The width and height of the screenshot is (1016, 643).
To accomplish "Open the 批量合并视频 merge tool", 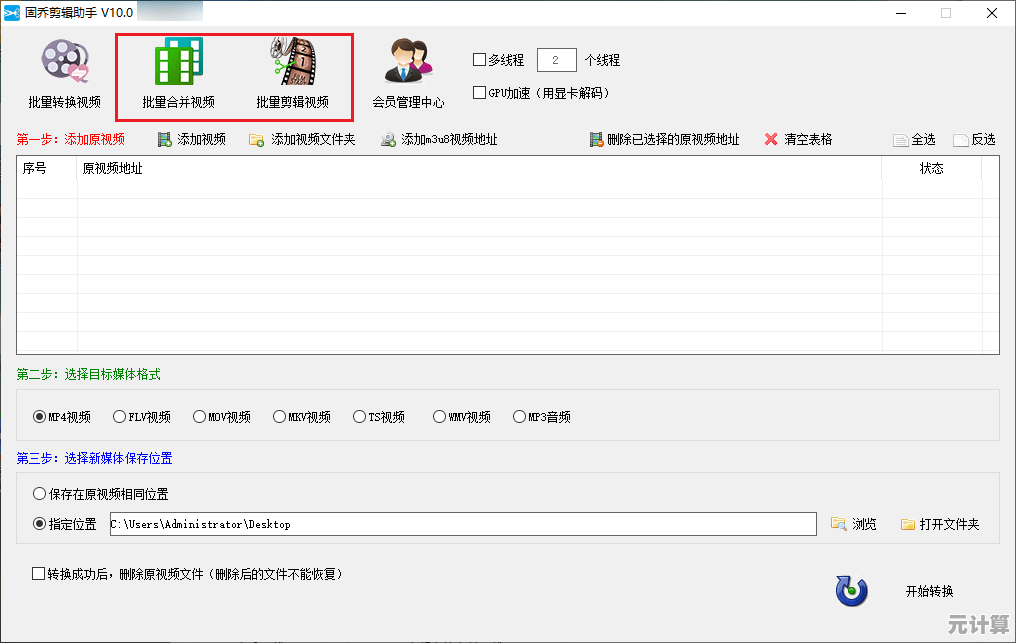I will coord(178,73).
